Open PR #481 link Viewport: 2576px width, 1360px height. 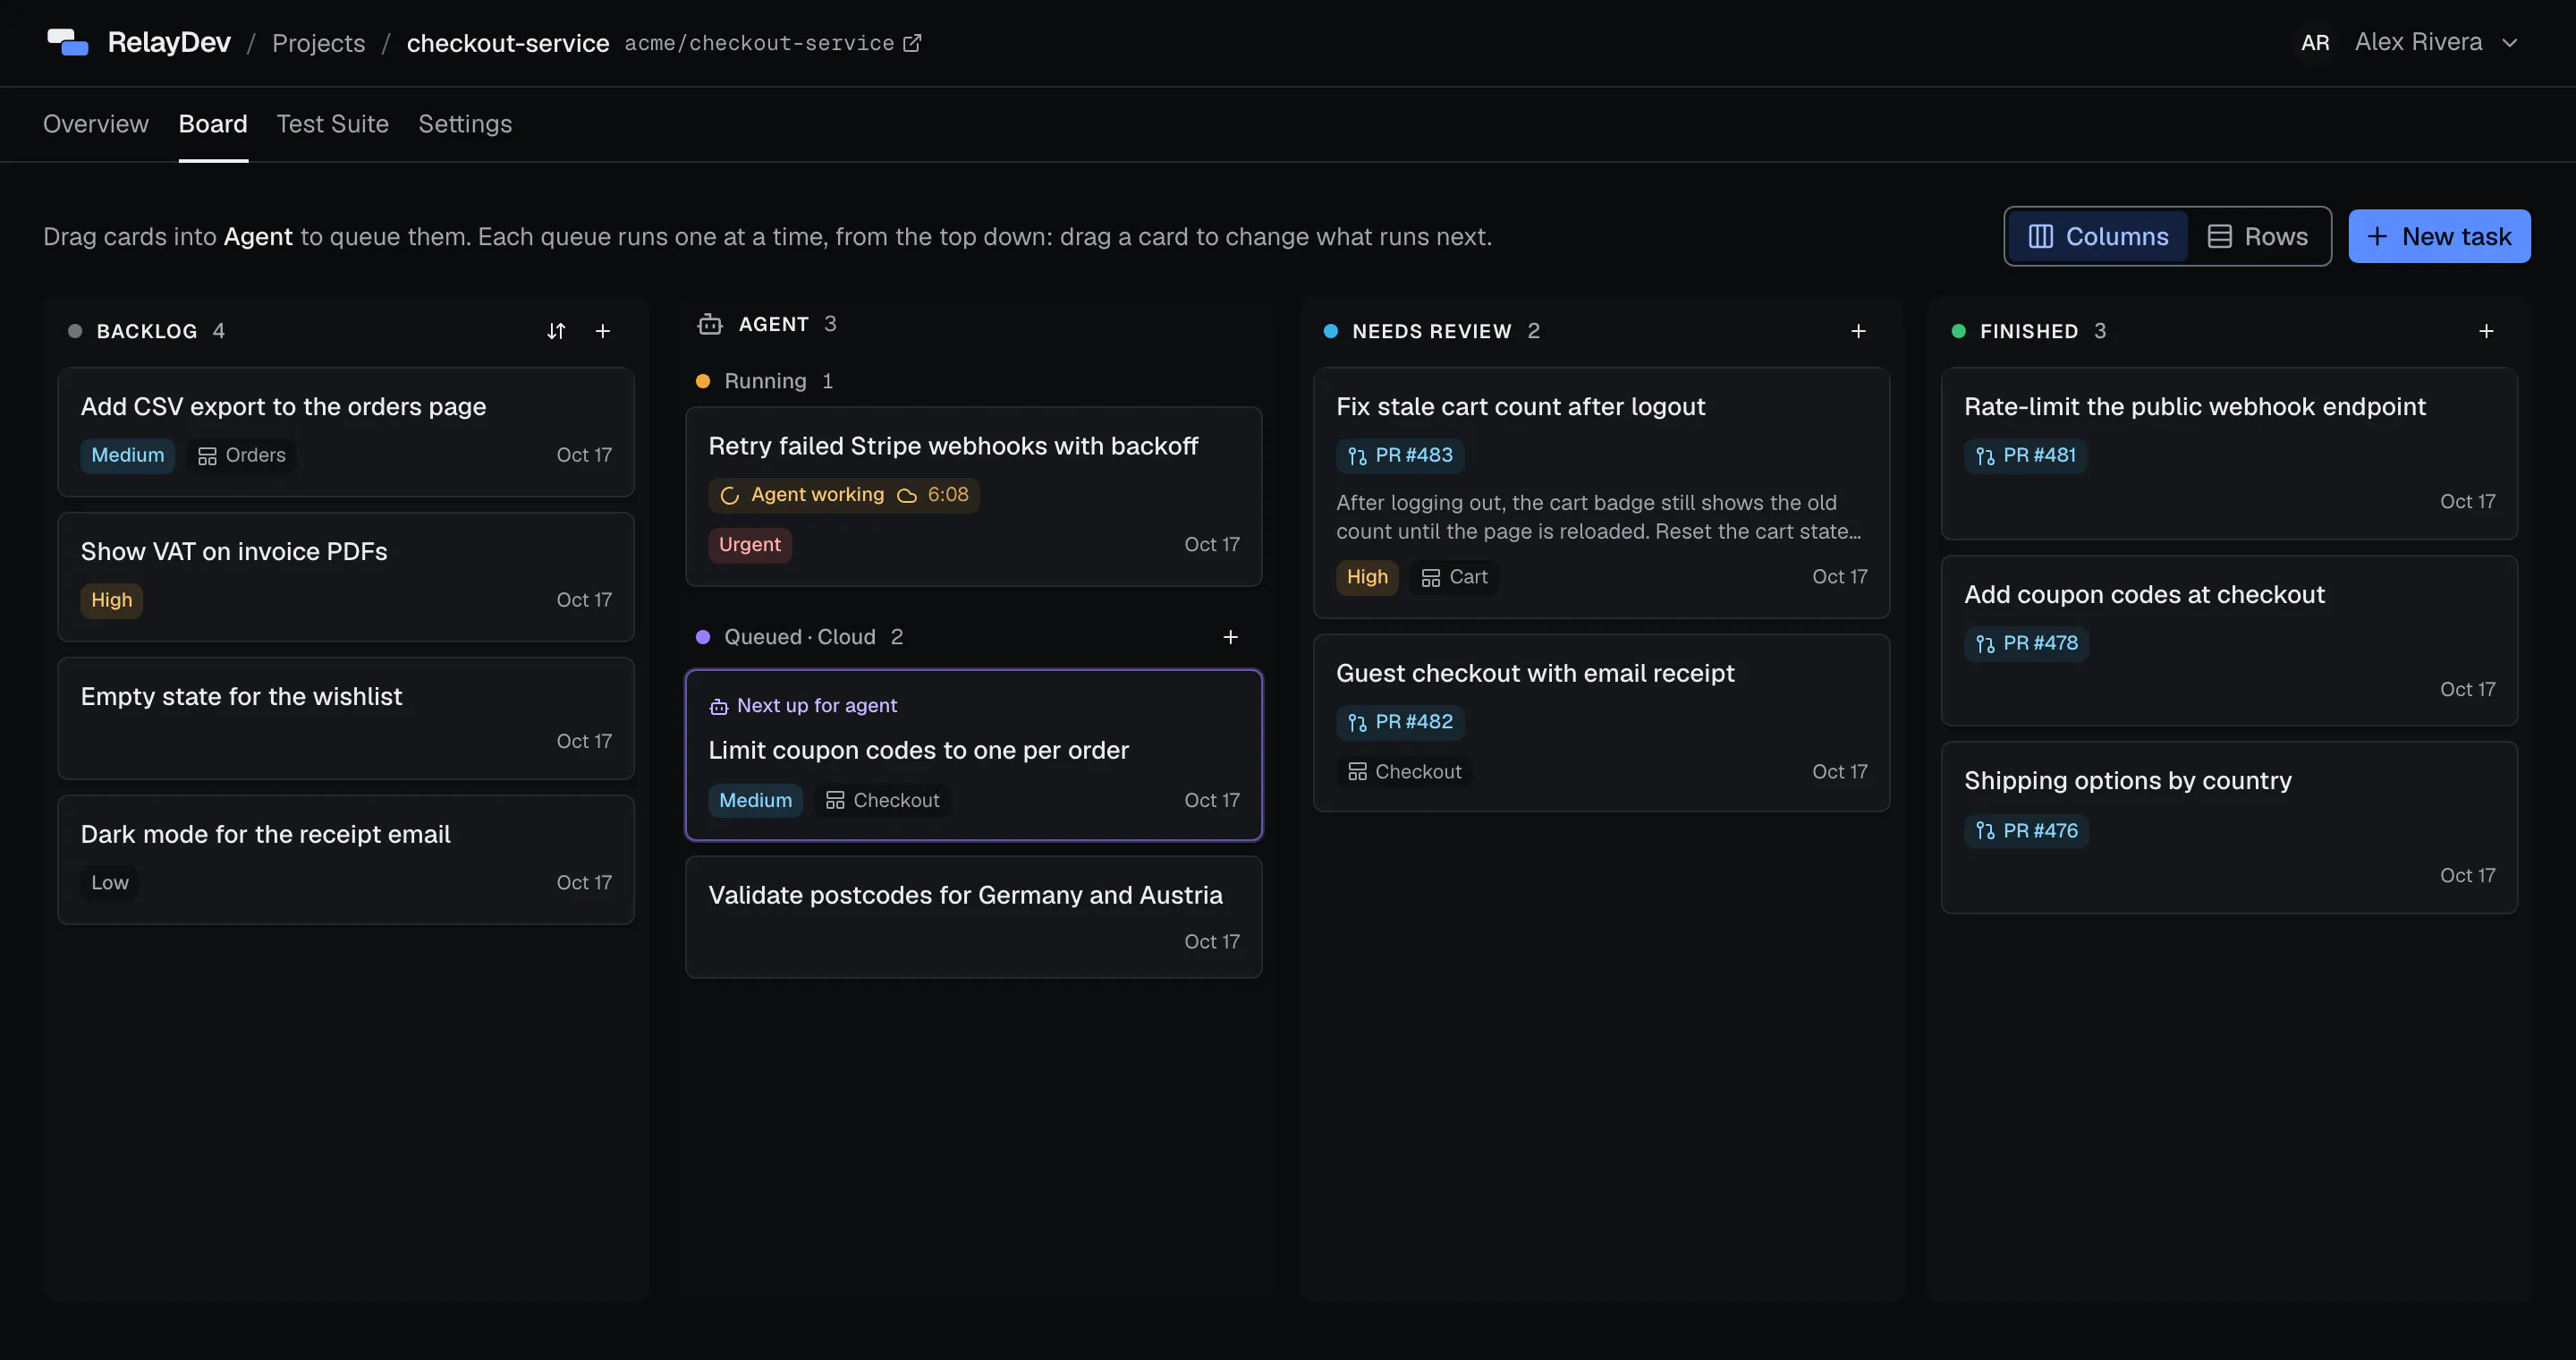pyautogui.click(x=2026, y=456)
